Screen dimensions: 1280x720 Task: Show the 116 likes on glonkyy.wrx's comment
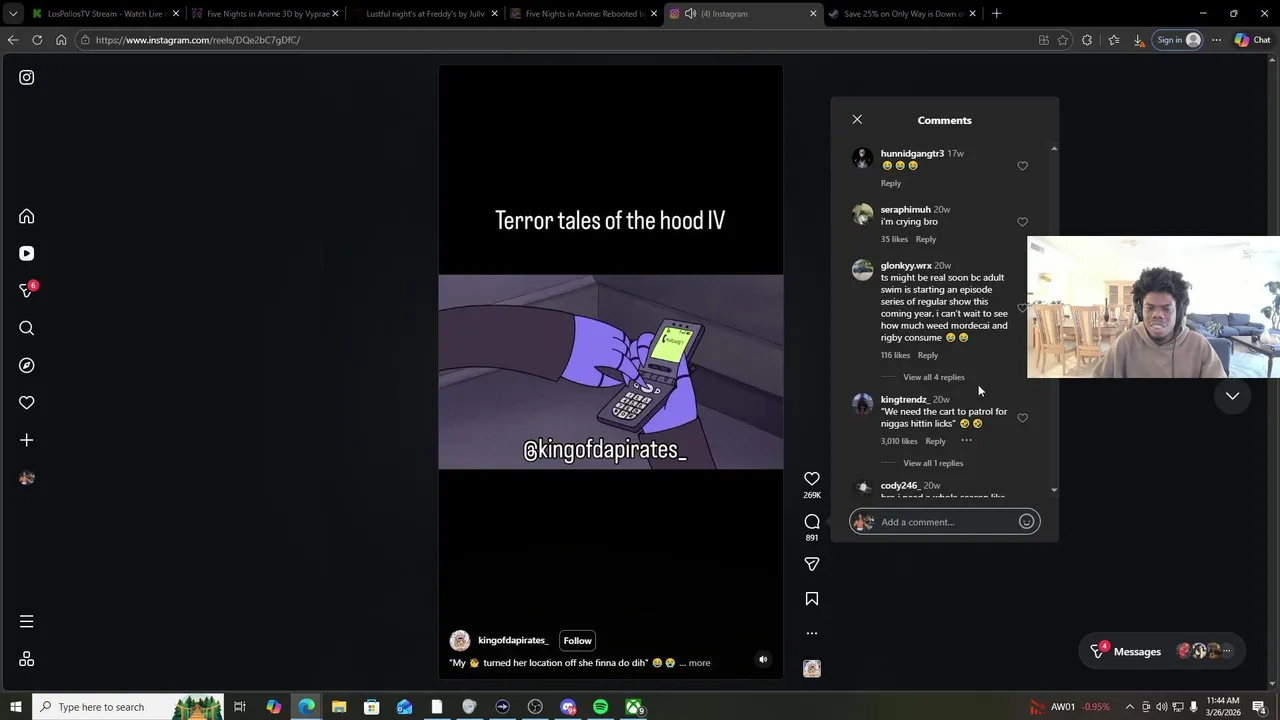click(x=895, y=356)
